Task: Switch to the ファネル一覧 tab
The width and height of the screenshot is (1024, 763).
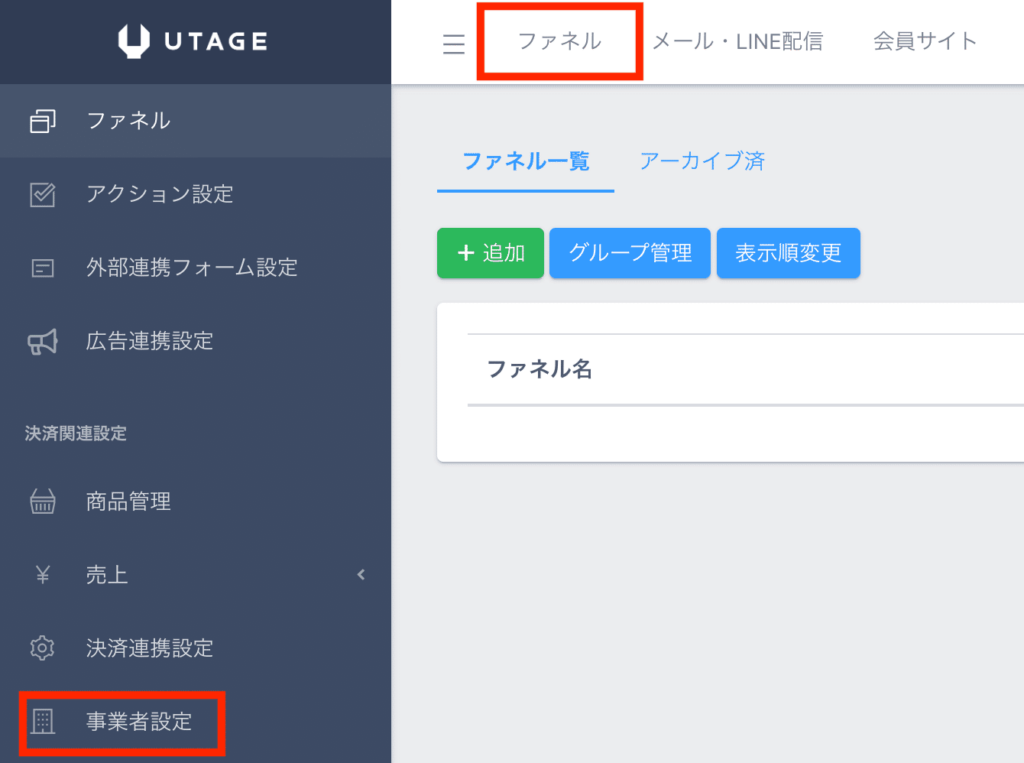Action: click(x=524, y=160)
